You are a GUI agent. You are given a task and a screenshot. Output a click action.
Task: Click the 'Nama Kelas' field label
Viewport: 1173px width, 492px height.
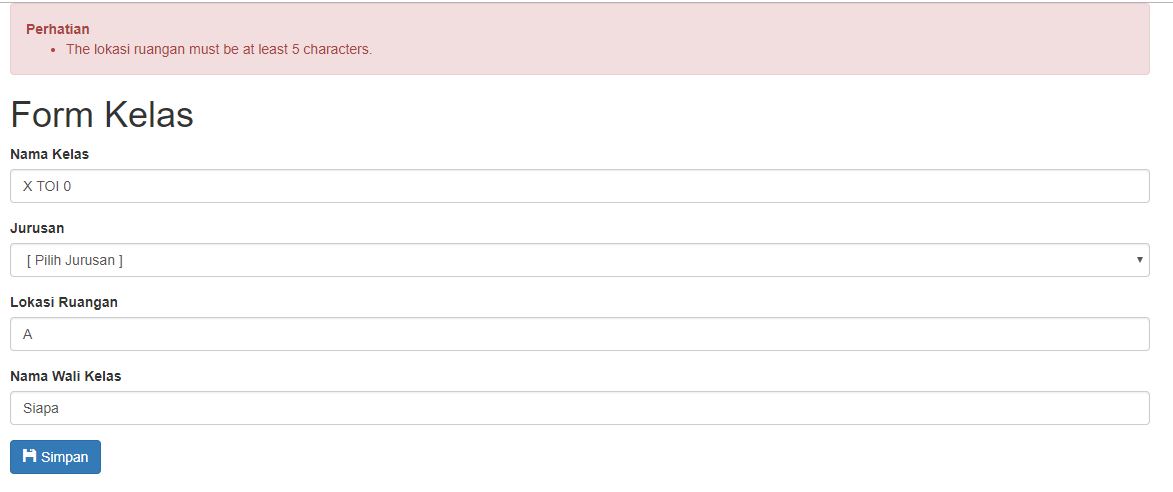49,154
